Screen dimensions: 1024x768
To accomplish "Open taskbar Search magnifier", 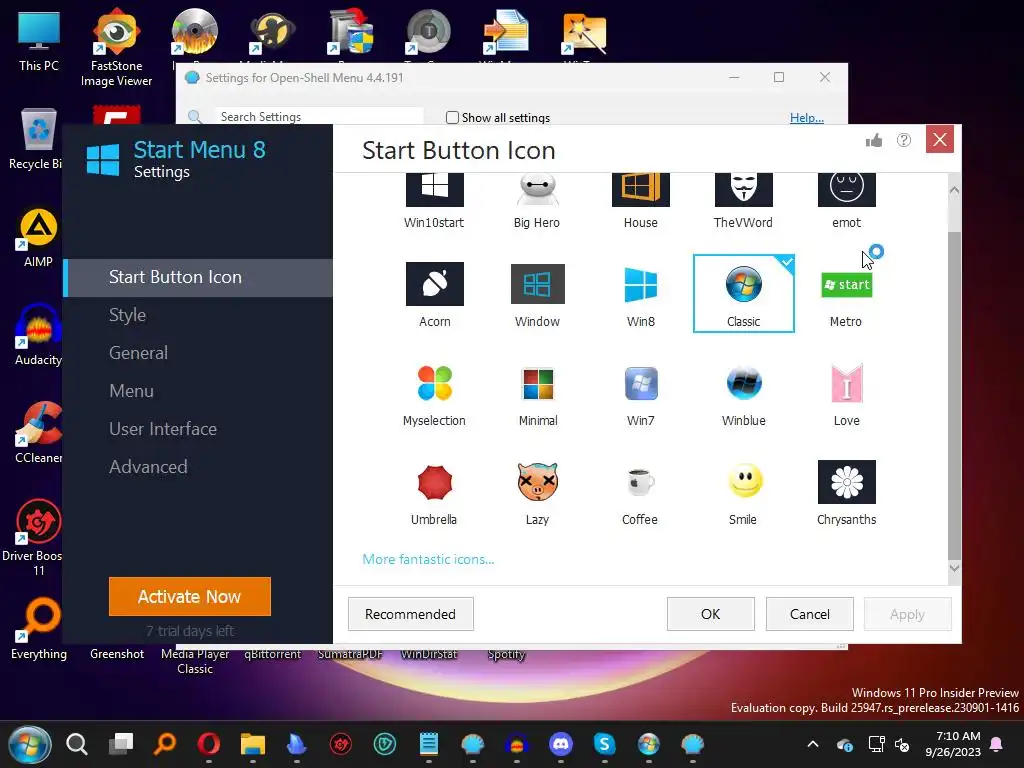I will [76, 744].
